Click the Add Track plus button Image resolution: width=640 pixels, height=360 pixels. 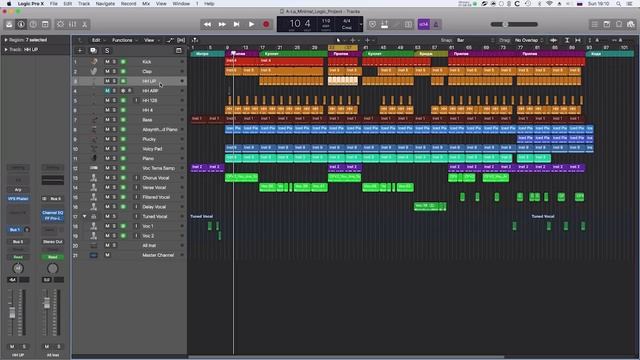click(x=80, y=51)
